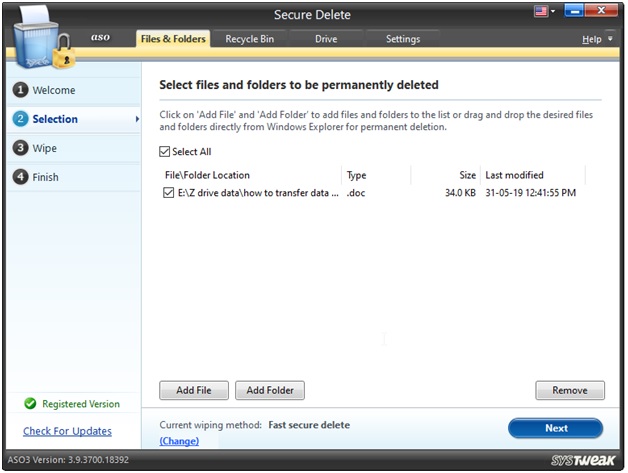Click the step 4 Finish number icon
Viewport: 628px width, 473px height.
pyautogui.click(x=20, y=177)
